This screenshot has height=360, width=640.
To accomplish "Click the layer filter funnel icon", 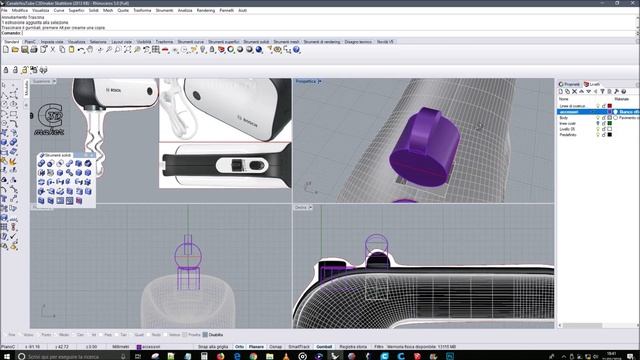I will tap(602, 91).
